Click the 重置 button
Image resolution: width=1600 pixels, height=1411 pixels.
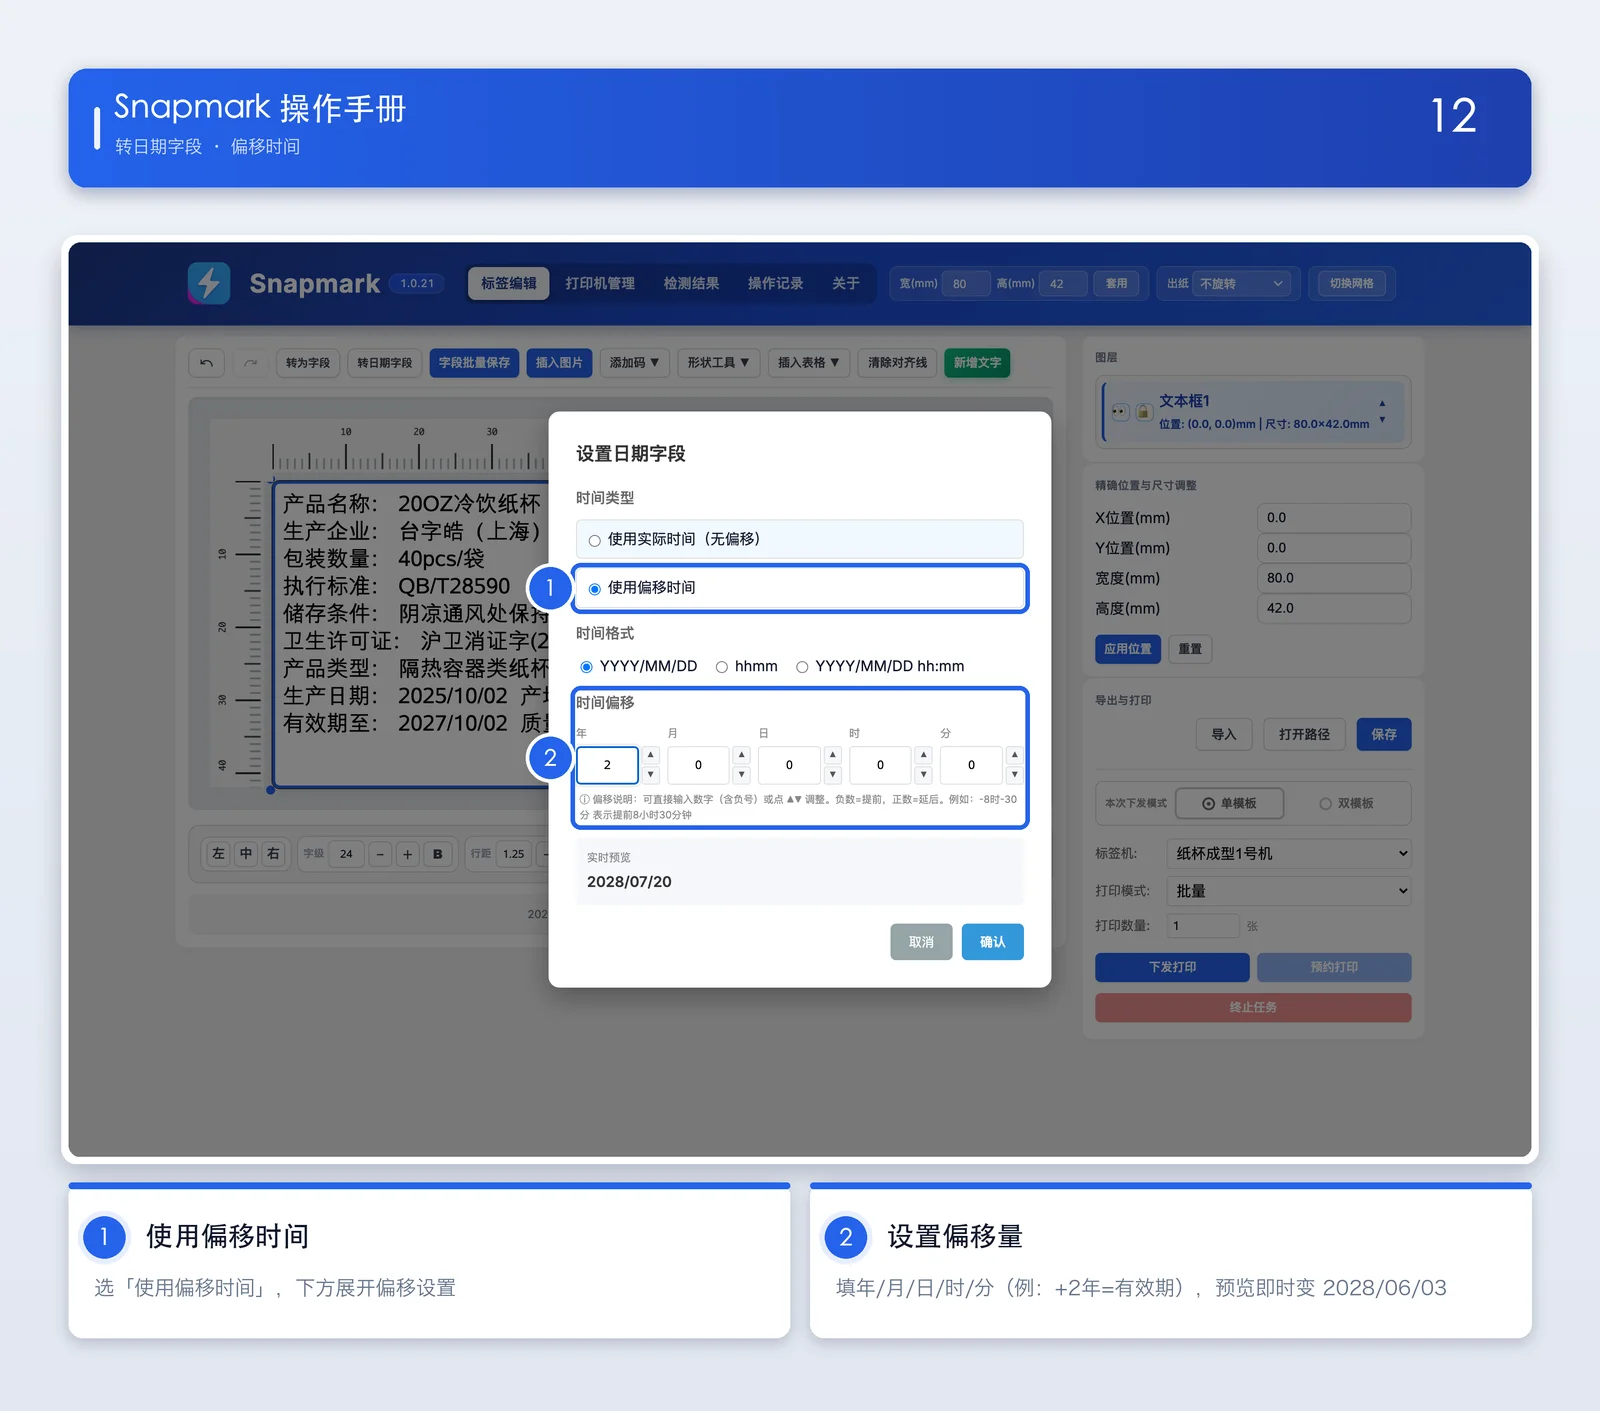click(x=1190, y=649)
